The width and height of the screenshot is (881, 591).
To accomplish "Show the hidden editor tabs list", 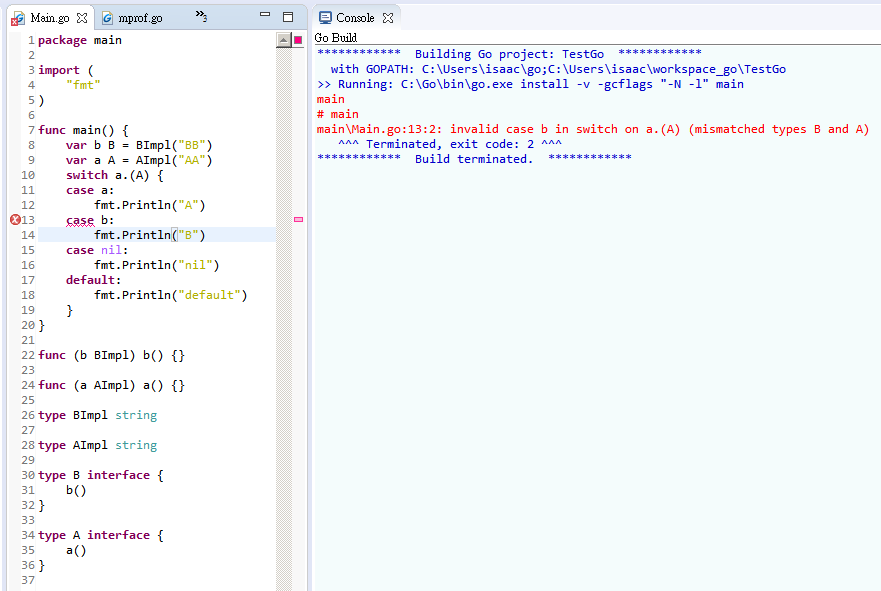I will coord(201,17).
